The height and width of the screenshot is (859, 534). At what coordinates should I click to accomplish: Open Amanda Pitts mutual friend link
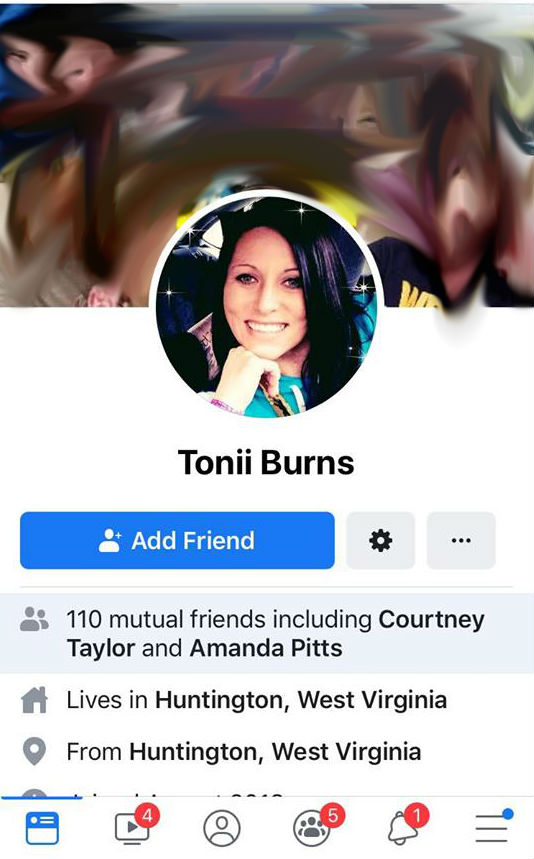(x=266, y=648)
